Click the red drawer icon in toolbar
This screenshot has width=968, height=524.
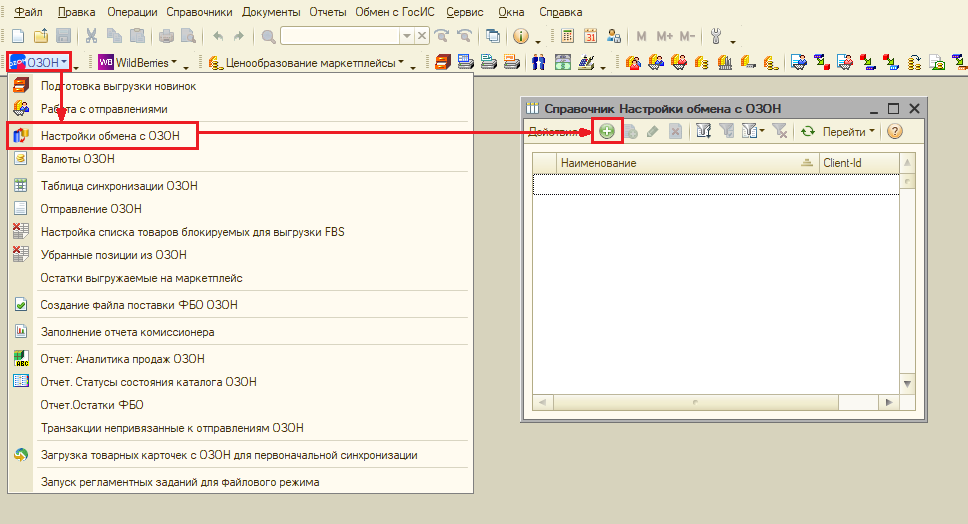pyautogui.click(x=443, y=62)
